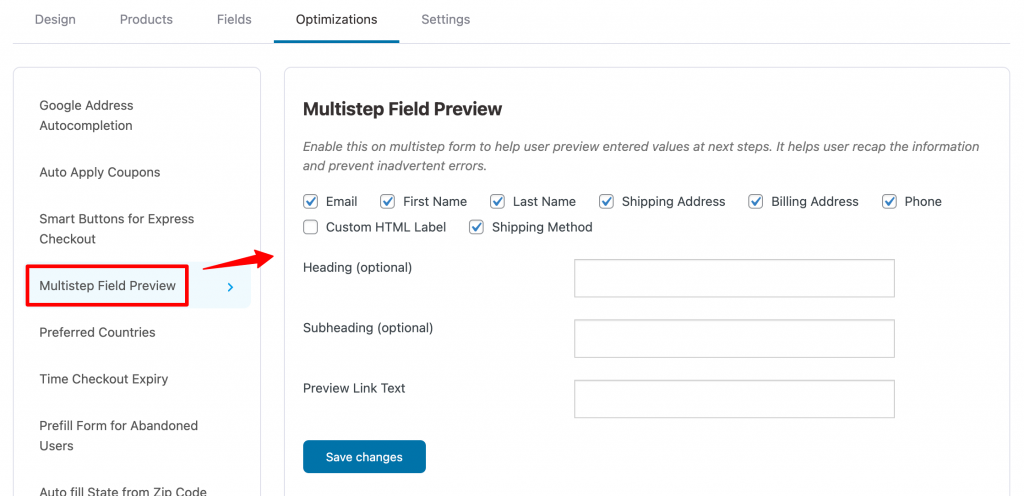Click the Save changes button

tap(364, 457)
